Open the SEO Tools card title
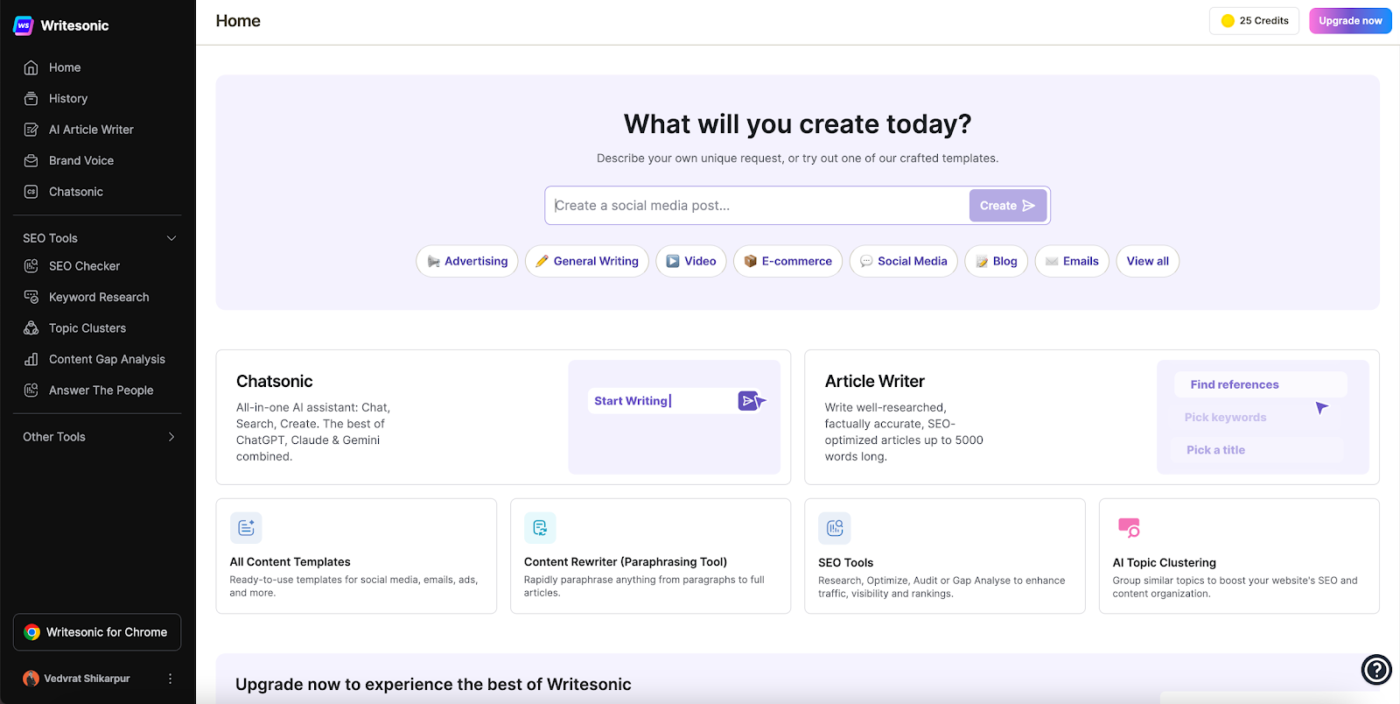 [846, 563]
